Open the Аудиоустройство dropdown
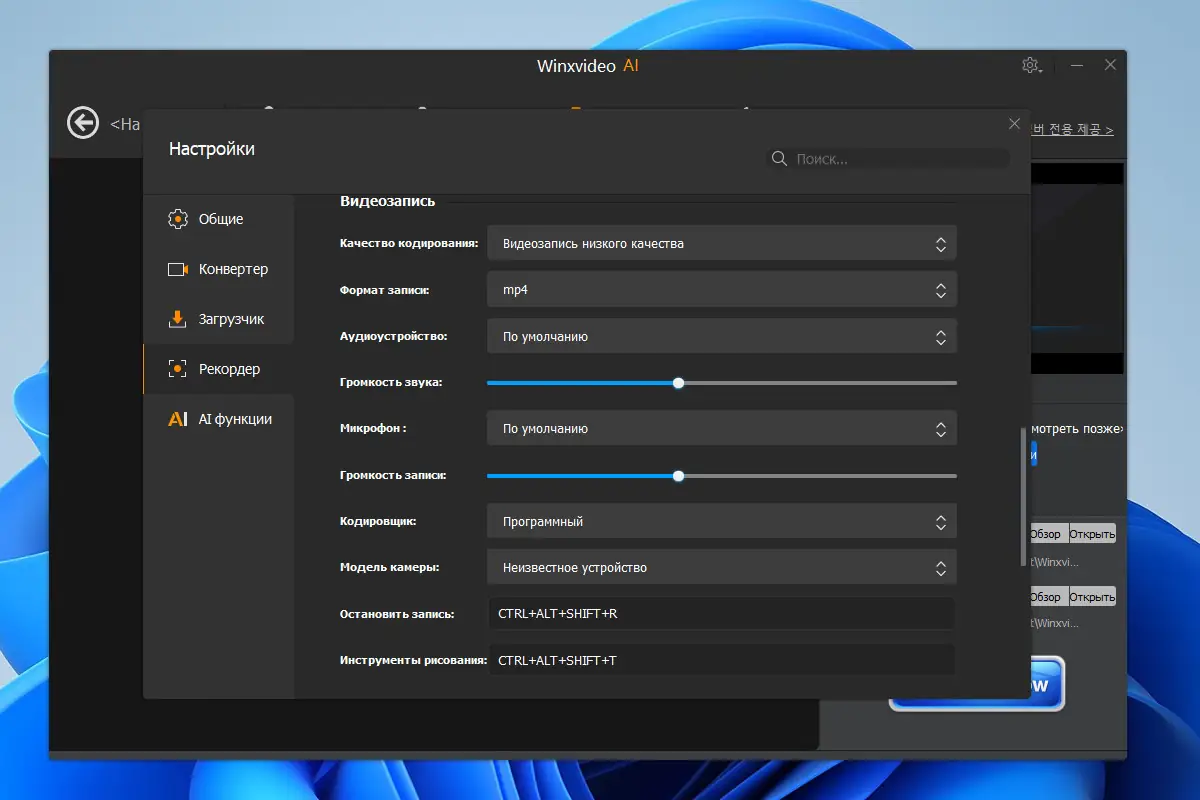The width and height of the screenshot is (1200, 800). pos(722,336)
